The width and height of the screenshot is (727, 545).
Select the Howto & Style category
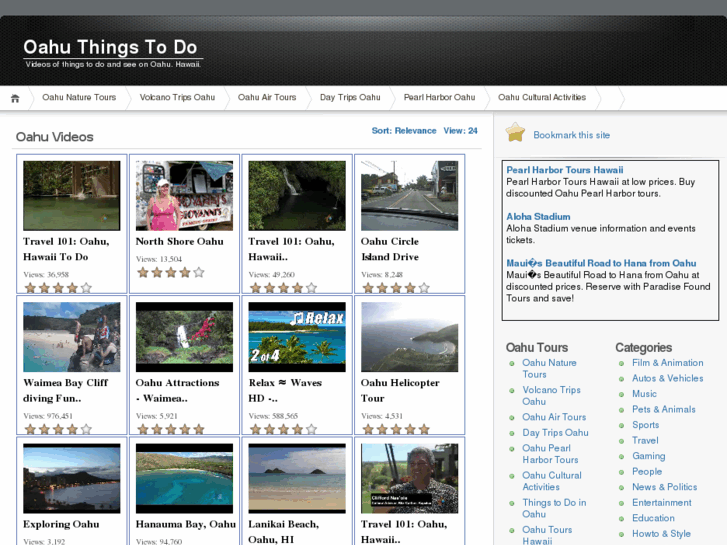pyautogui.click(x=661, y=534)
